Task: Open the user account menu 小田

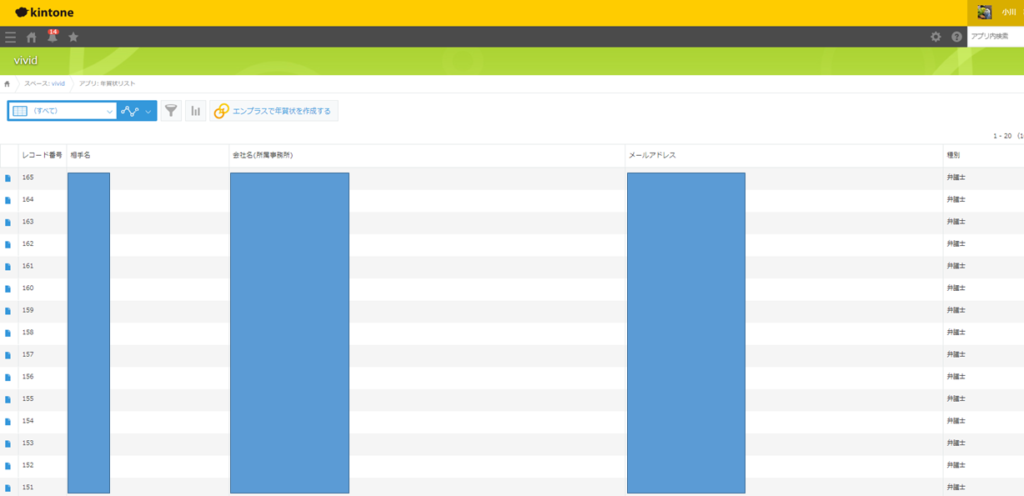Action: [995, 12]
